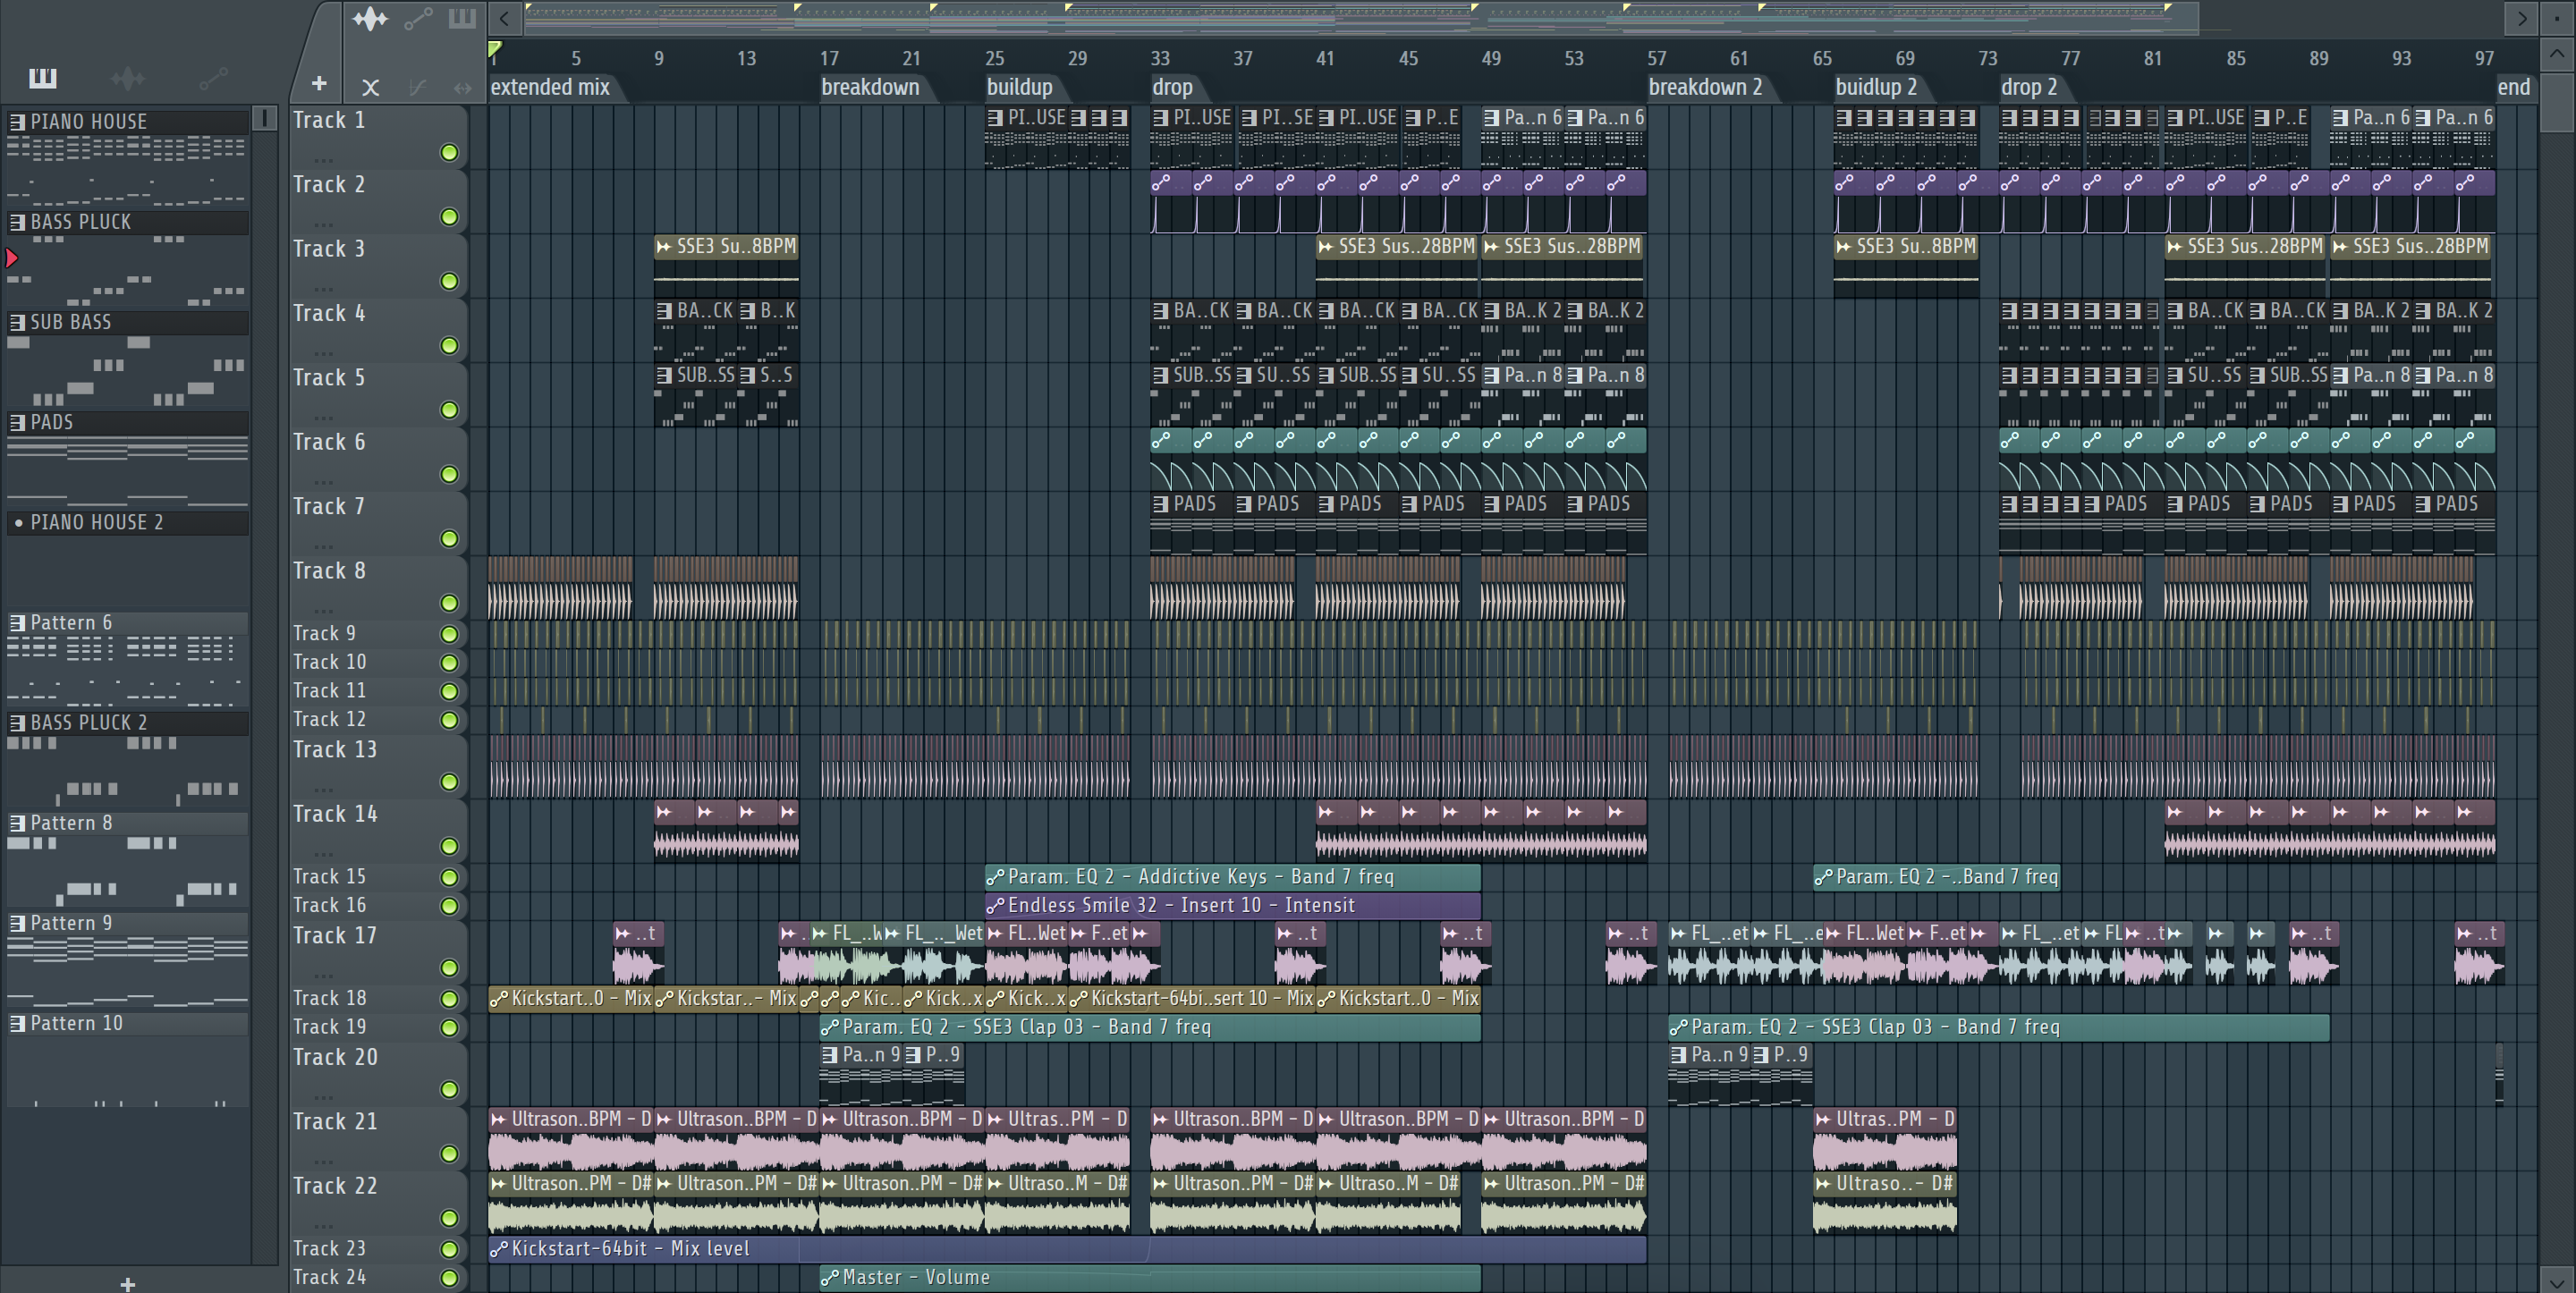Disable Track 24 via its green LED
The image size is (2576, 1293).
(449, 1278)
